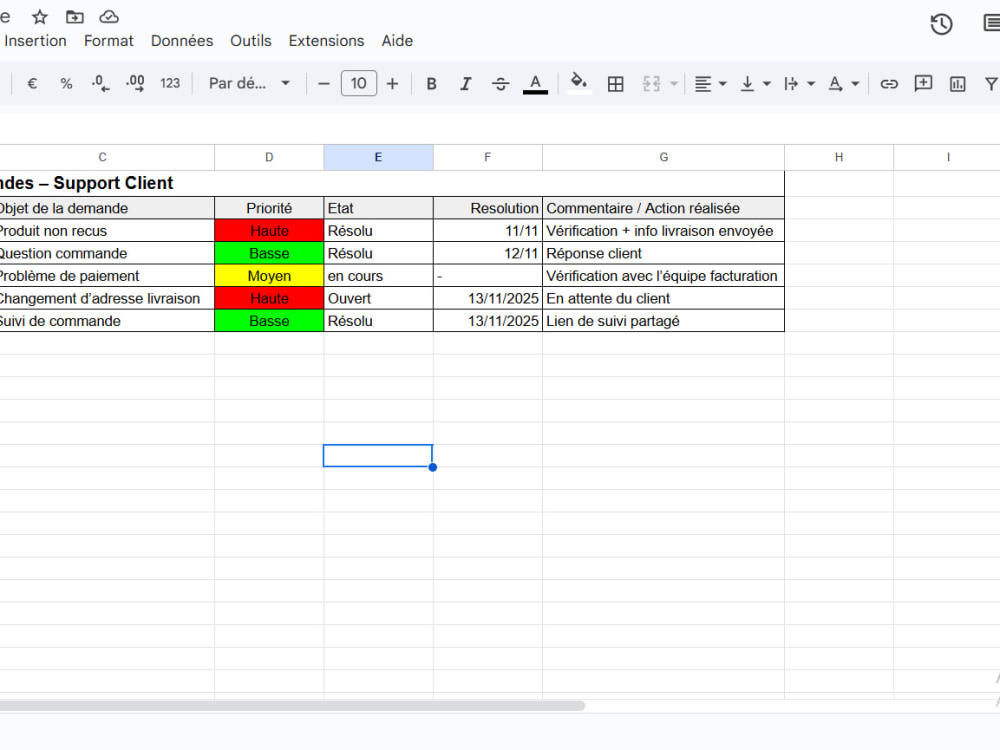Insert a comment

(923, 84)
